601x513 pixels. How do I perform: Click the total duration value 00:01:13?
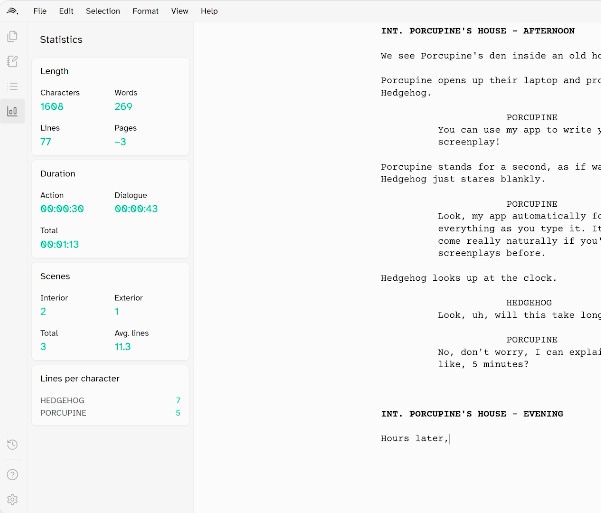pos(60,244)
